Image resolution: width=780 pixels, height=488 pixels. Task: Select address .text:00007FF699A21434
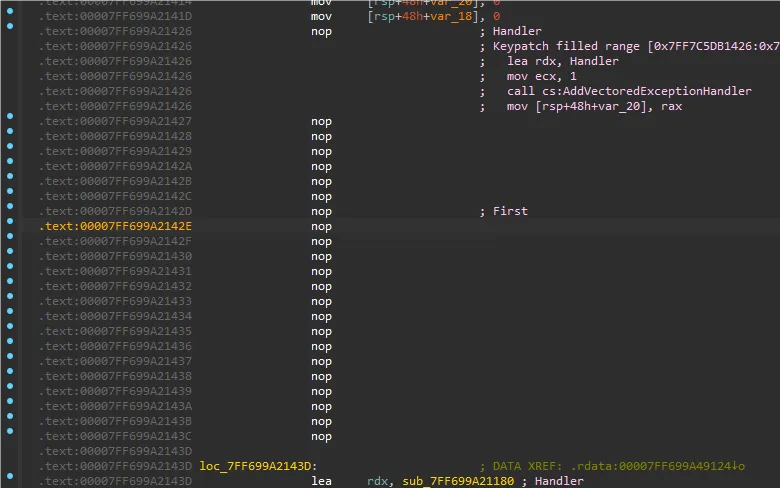coord(115,316)
